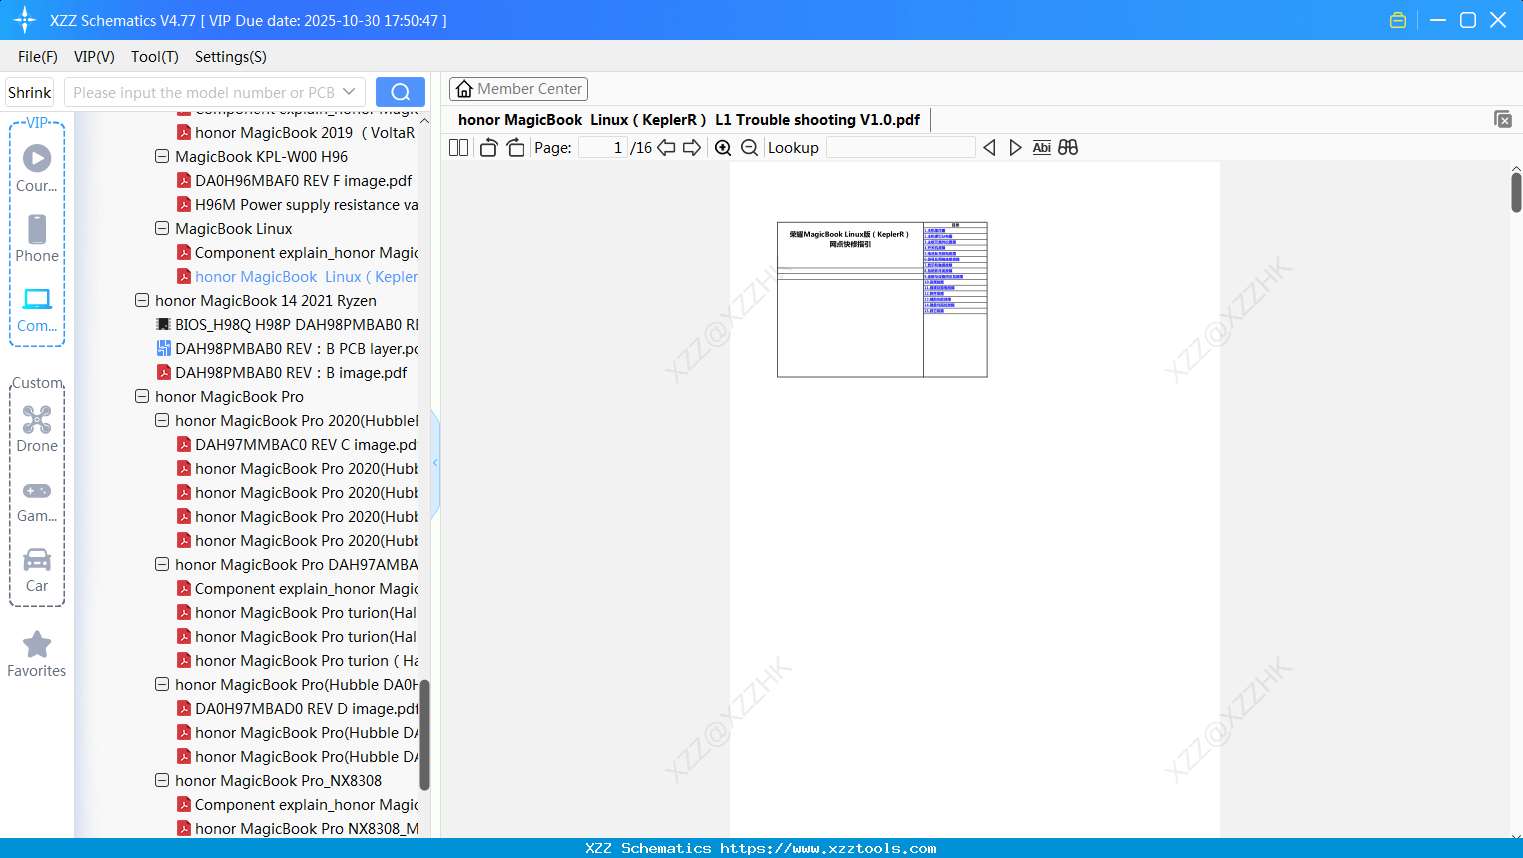Open the Settings(S) menu

click(x=231, y=57)
